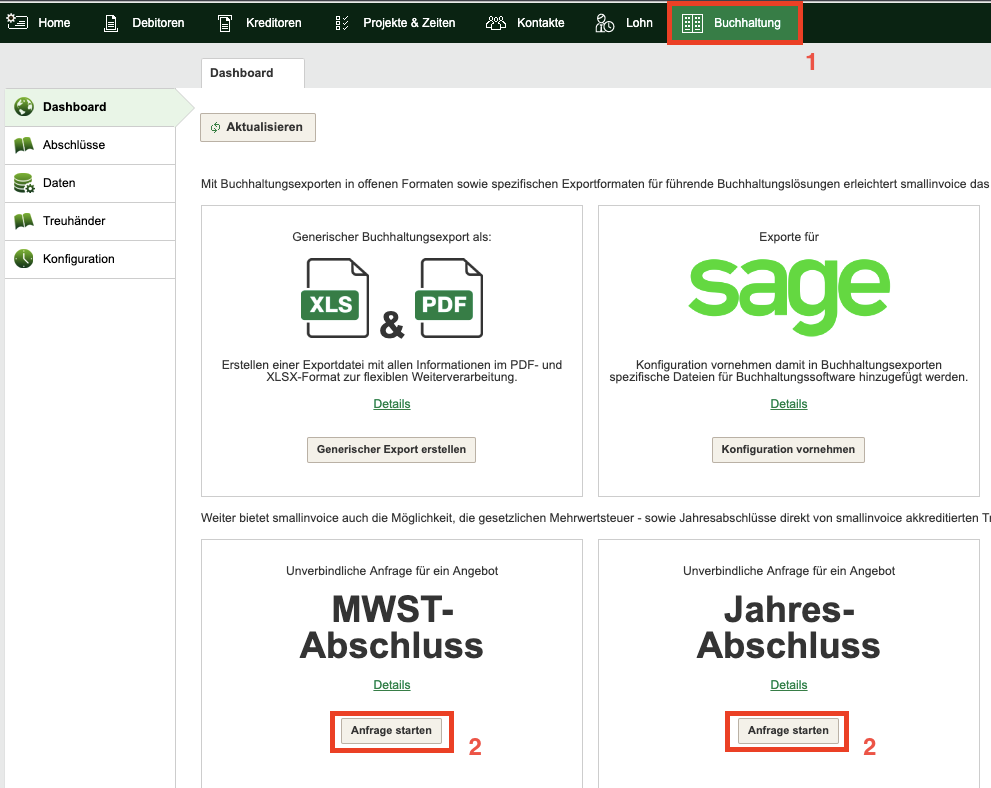Click the MWST-Abschluss heading
991x788 pixels.
coord(392,627)
